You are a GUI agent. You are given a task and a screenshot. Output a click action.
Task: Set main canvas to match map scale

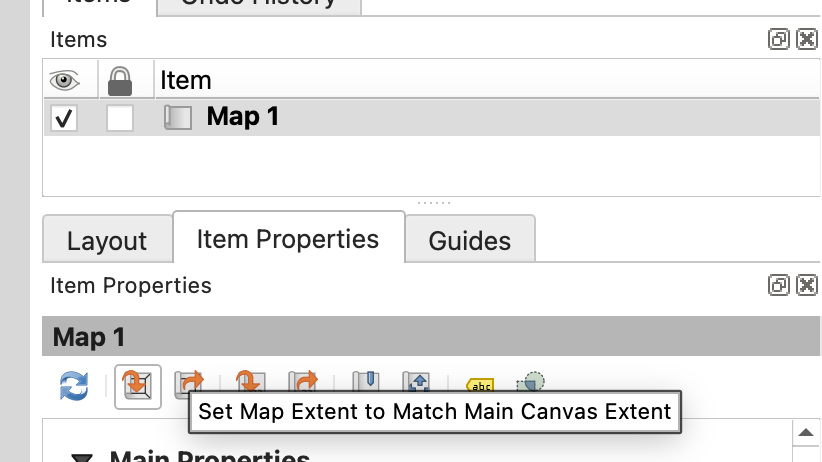(x=302, y=384)
